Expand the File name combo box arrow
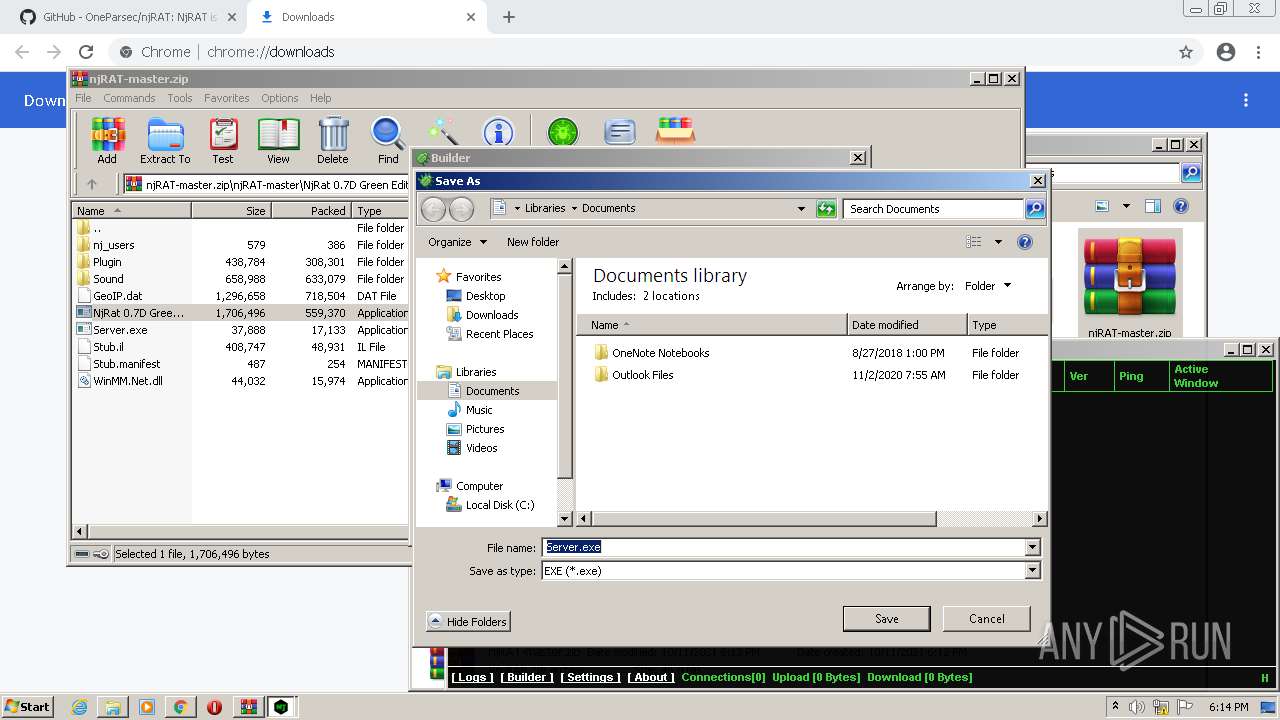The height and width of the screenshot is (720, 1280). coord(1032,547)
